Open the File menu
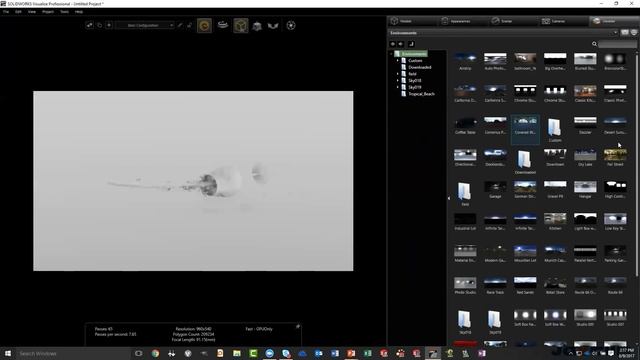This screenshot has height=360, width=640. (x=6, y=12)
